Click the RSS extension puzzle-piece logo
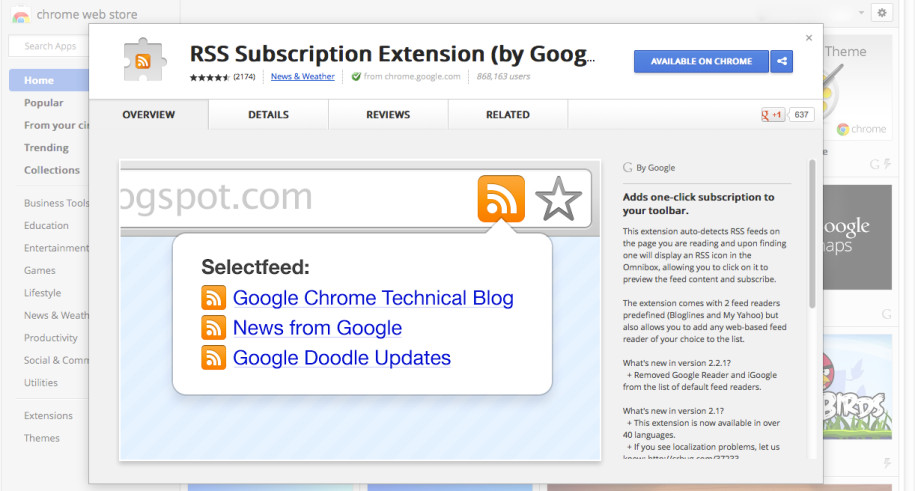Image resolution: width=915 pixels, height=491 pixels. point(145,61)
